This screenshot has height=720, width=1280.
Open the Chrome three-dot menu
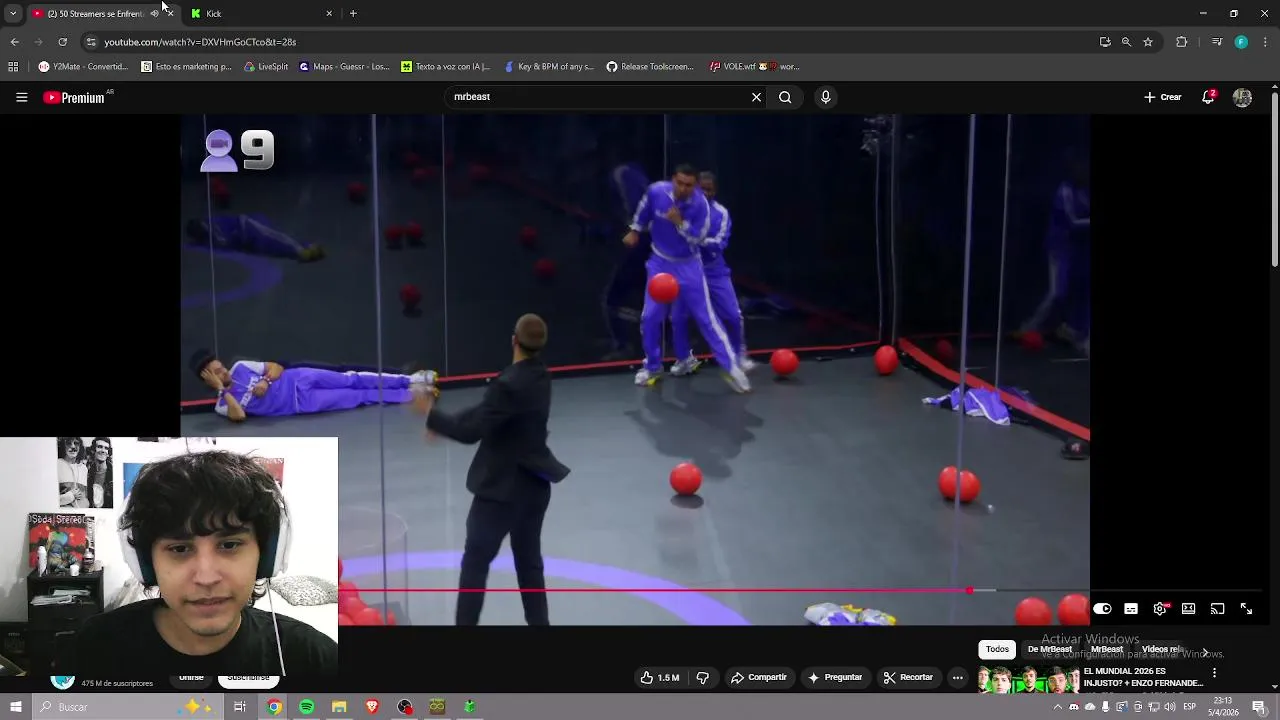[x=1266, y=42]
